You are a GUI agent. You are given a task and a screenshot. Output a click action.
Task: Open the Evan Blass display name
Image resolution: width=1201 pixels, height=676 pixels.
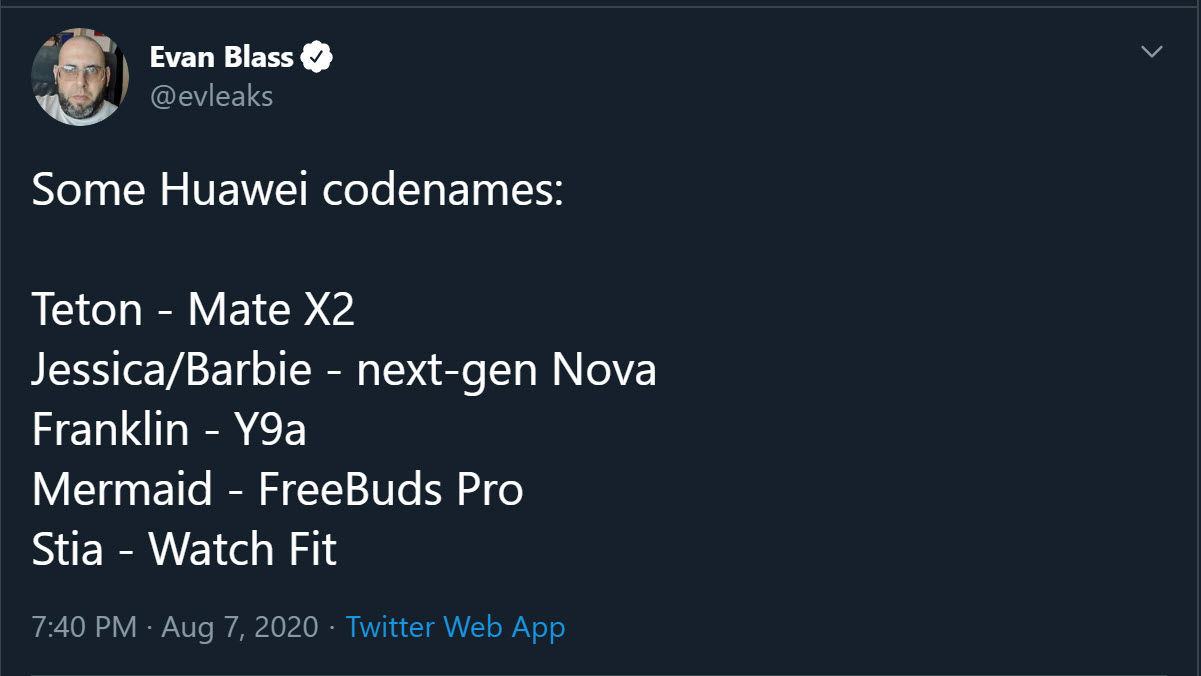[221, 58]
